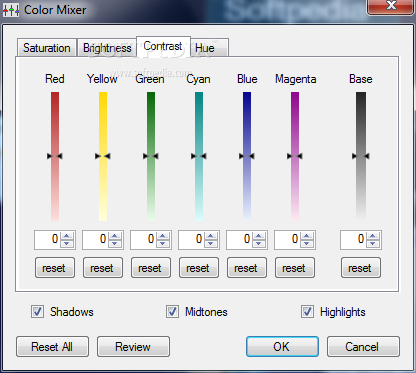Decrease the Cyan value with down arrow
The height and width of the screenshot is (373, 416).
point(211,243)
